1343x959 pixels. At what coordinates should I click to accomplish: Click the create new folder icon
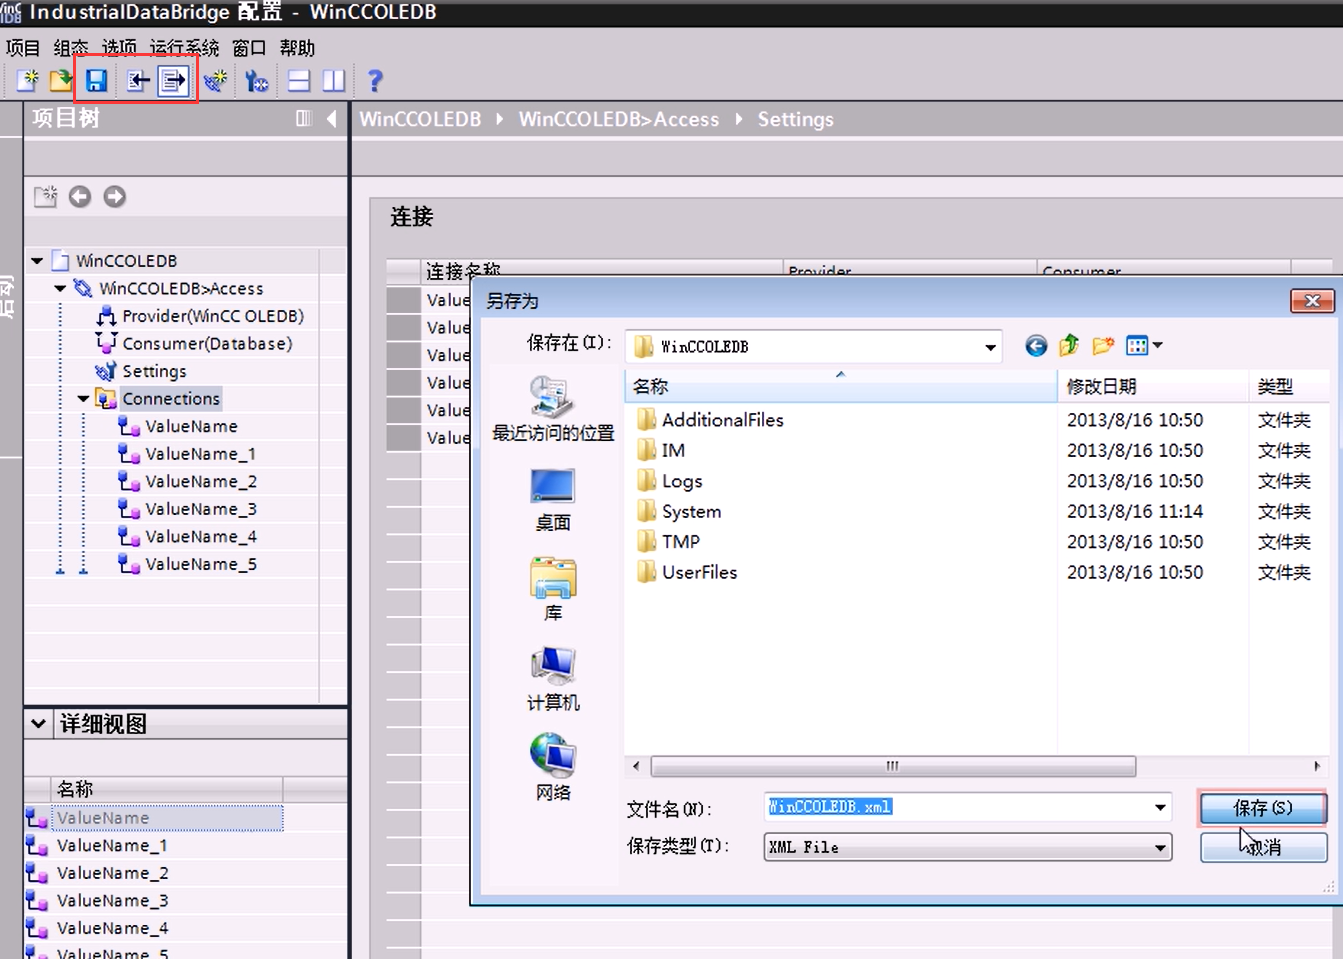[x=1103, y=346]
